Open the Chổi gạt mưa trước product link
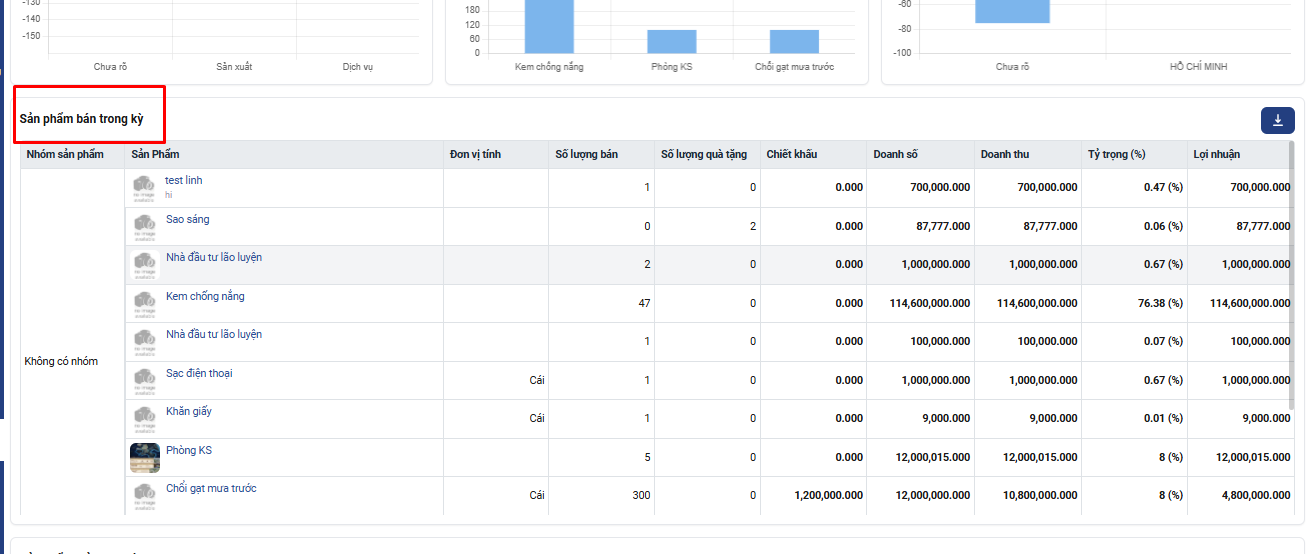Image resolution: width=1309 pixels, height=554 pixels. click(211, 488)
